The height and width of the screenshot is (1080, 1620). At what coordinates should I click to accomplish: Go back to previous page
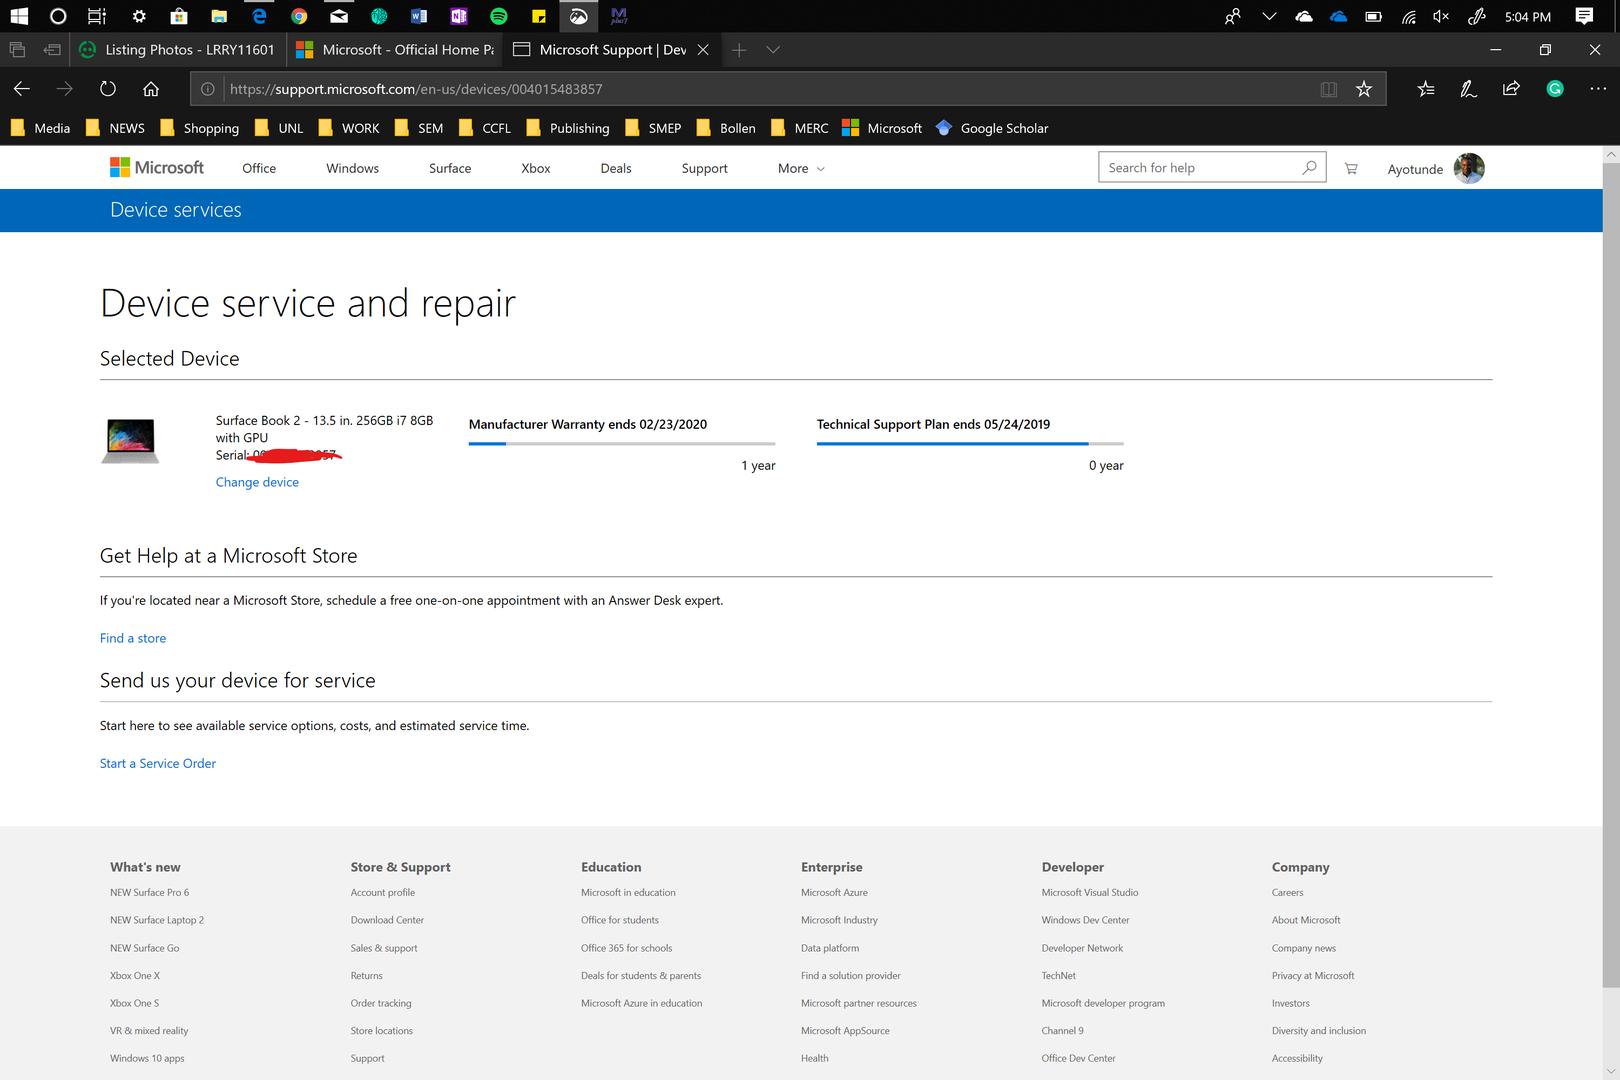coord(22,89)
